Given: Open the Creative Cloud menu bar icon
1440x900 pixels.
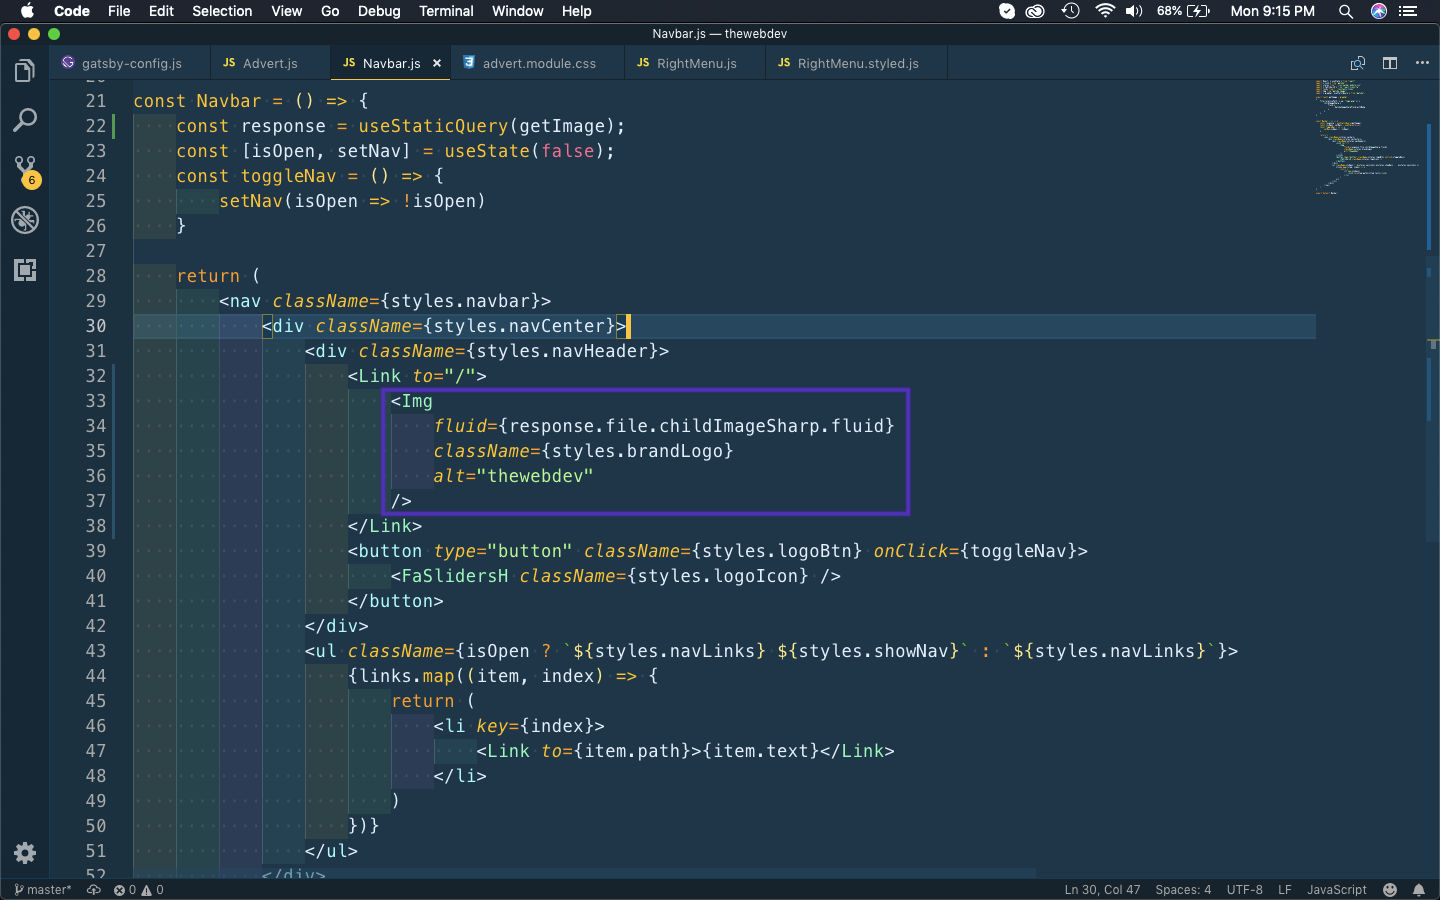Looking at the screenshot, I should [x=1036, y=11].
